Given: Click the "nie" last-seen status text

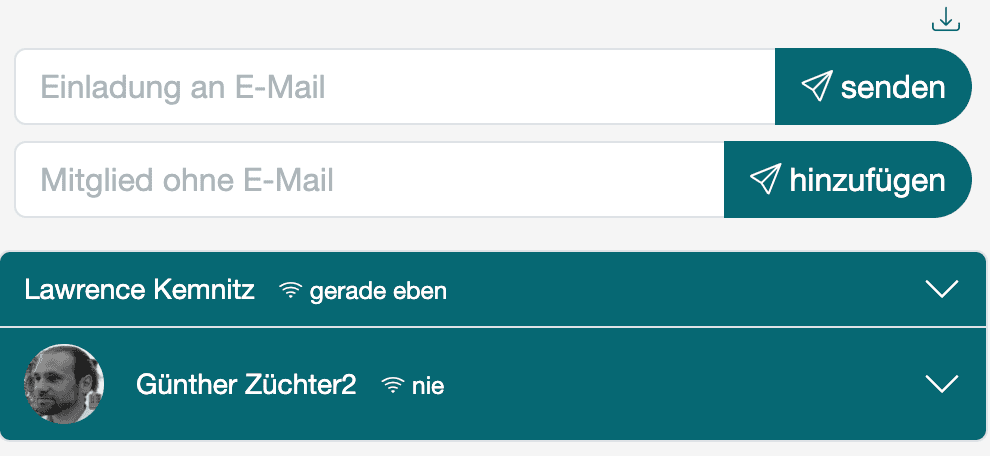Looking at the screenshot, I should pos(428,386).
